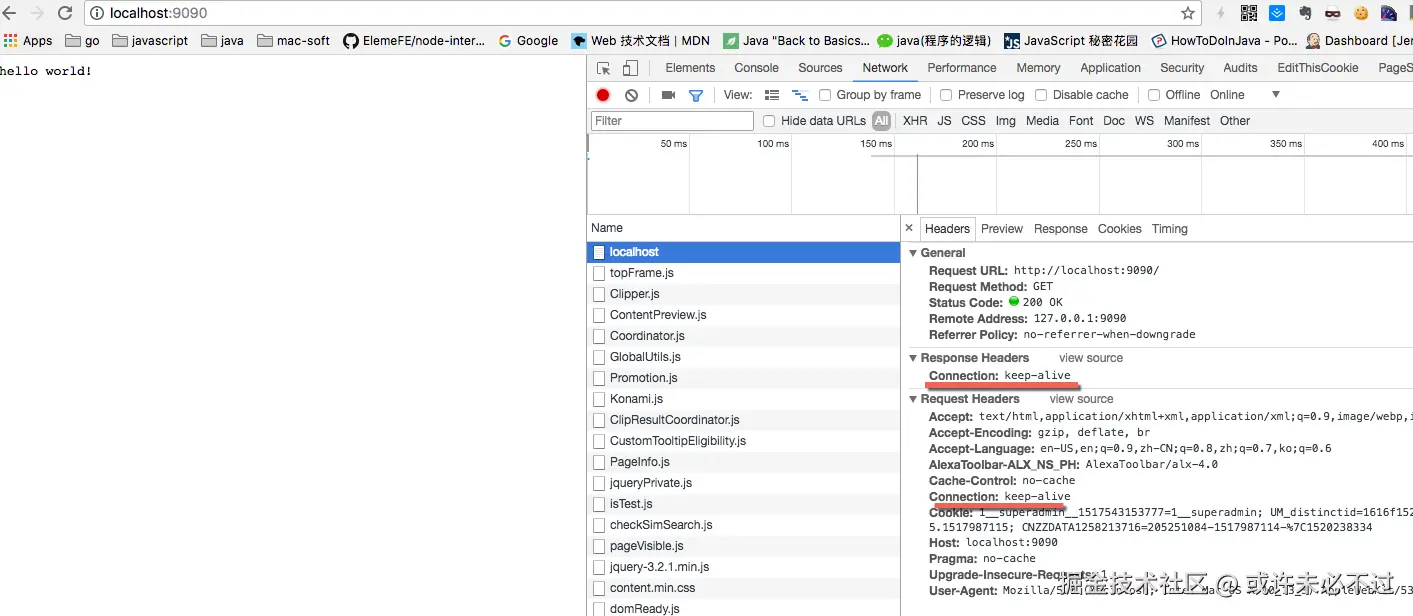Click the blue download-arrow extension icon
Screen dimensions: 1413x616
(x=1277, y=13)
